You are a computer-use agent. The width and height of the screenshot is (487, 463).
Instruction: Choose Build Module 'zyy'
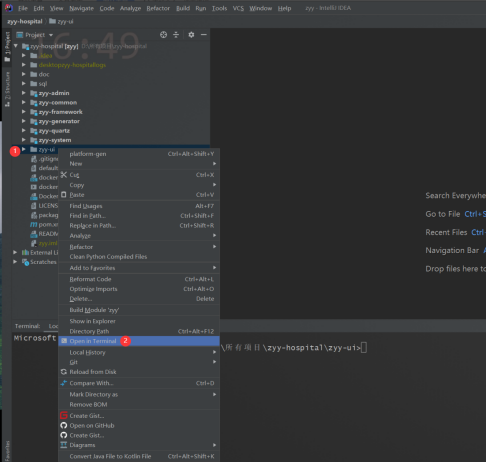click(x=139, y=310)
